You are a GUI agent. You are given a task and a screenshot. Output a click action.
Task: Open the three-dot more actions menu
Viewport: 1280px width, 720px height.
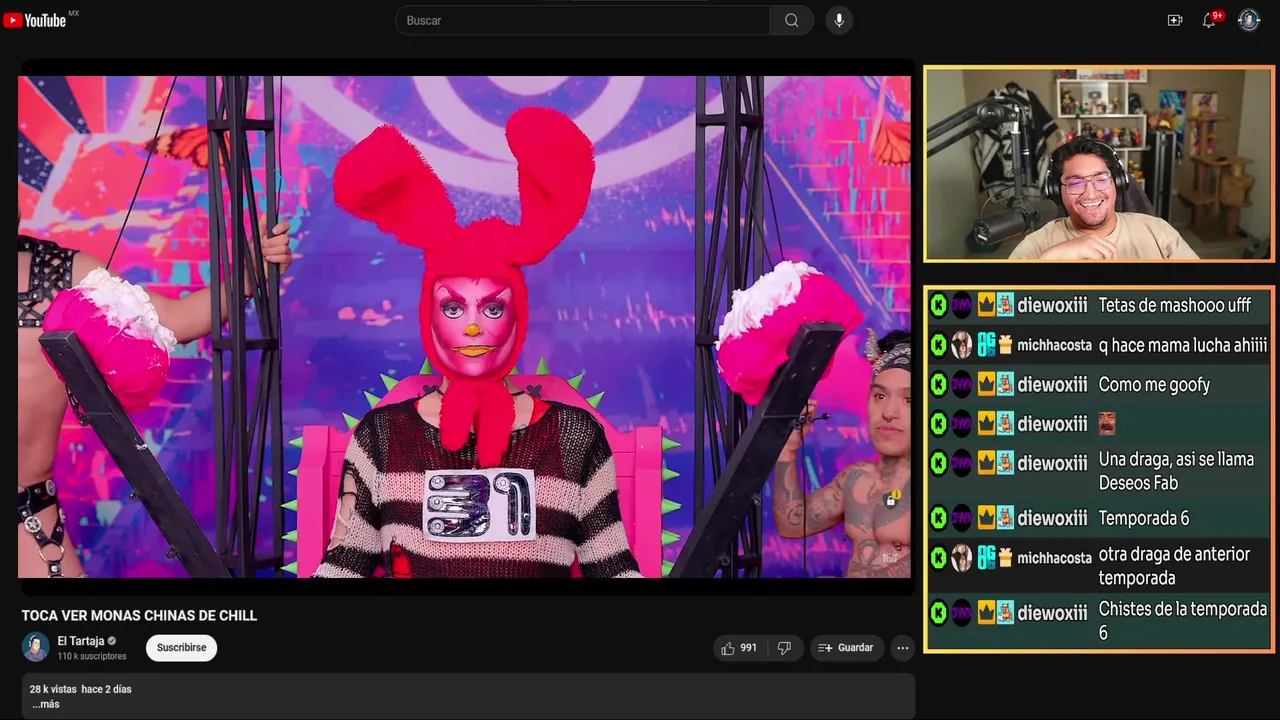coord(903,648)
